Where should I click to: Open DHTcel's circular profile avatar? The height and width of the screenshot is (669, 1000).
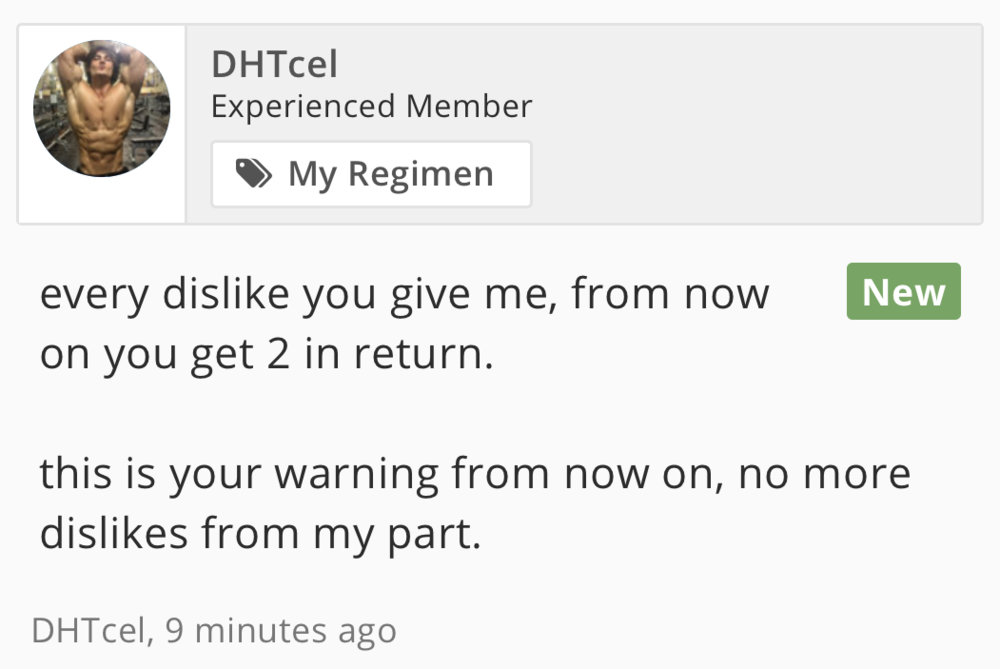tap(101, 109)
